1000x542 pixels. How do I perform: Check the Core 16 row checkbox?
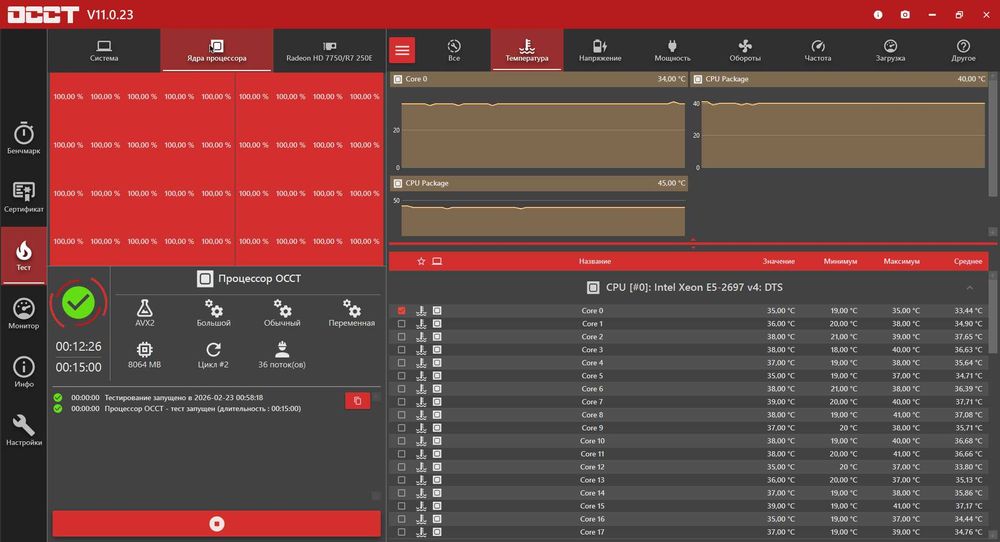401,519
